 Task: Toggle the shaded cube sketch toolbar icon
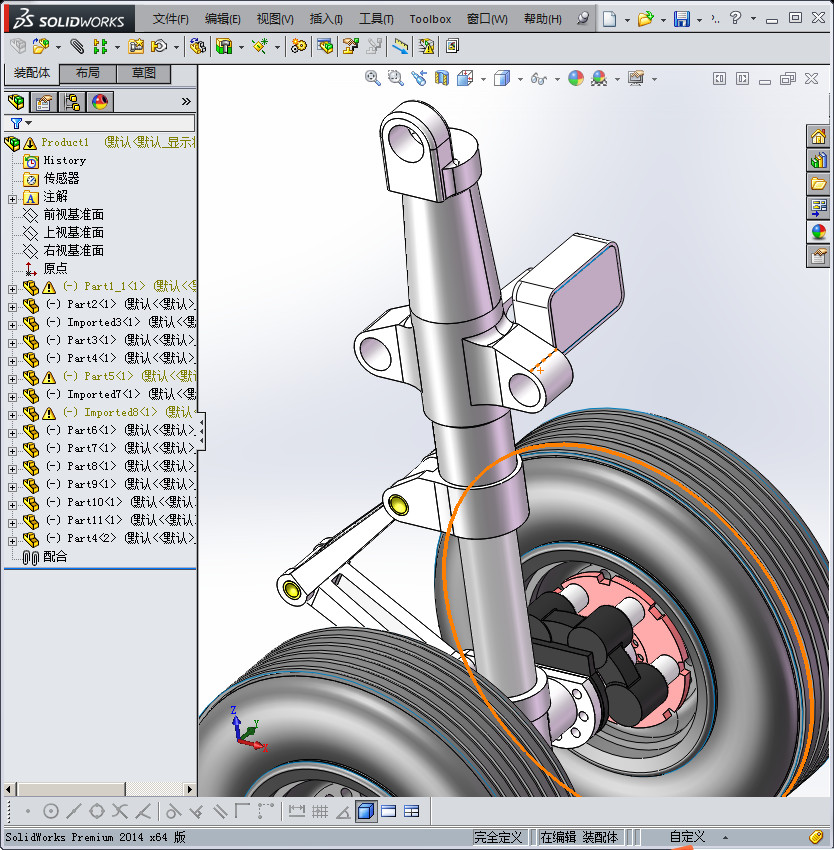[366, 812]
